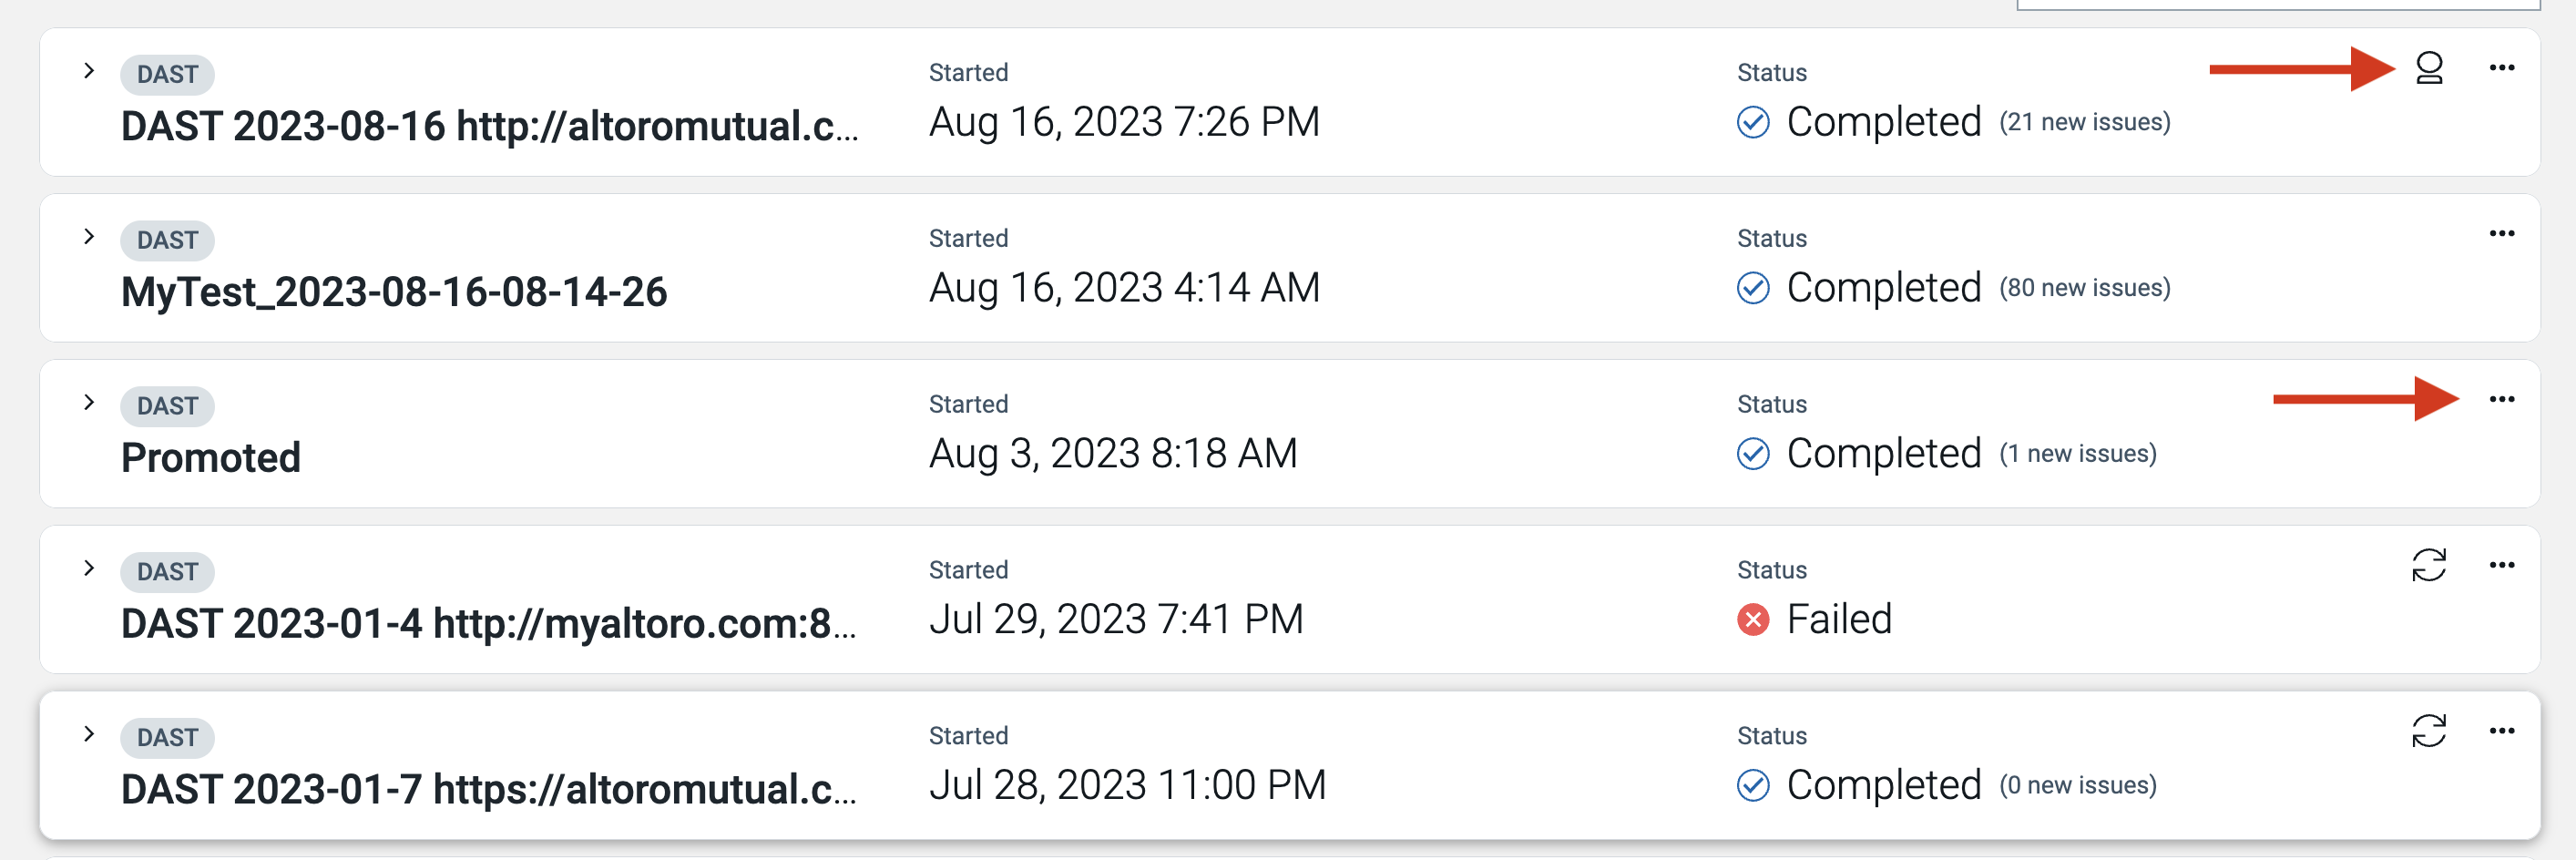Open the MyTest_2023-08-16-08-14-26 scan title
The width and height of the screenshot is (2576, 860).
[393, 292]
